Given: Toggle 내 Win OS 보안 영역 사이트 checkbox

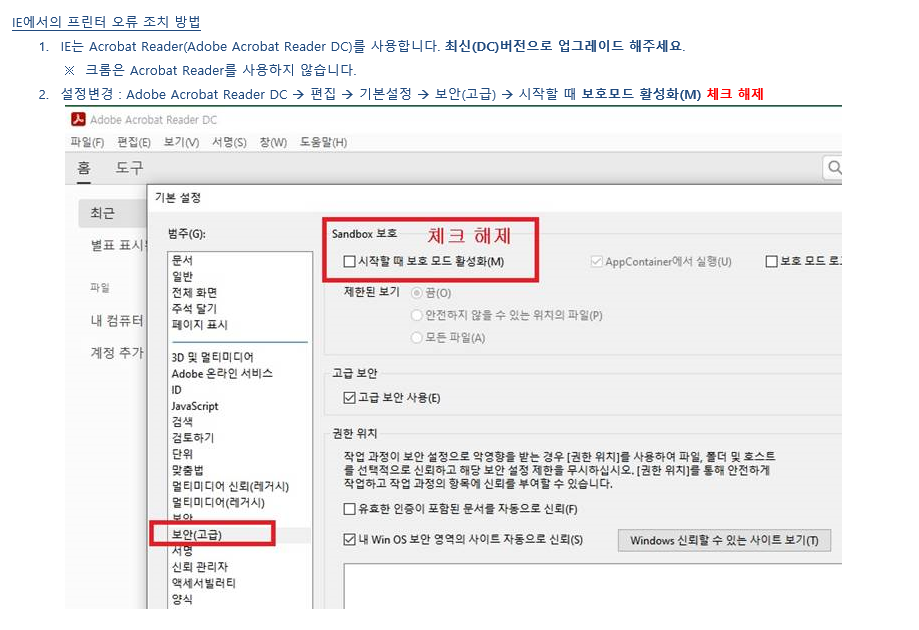Looking at the screenshot, I should coord(349,540).
